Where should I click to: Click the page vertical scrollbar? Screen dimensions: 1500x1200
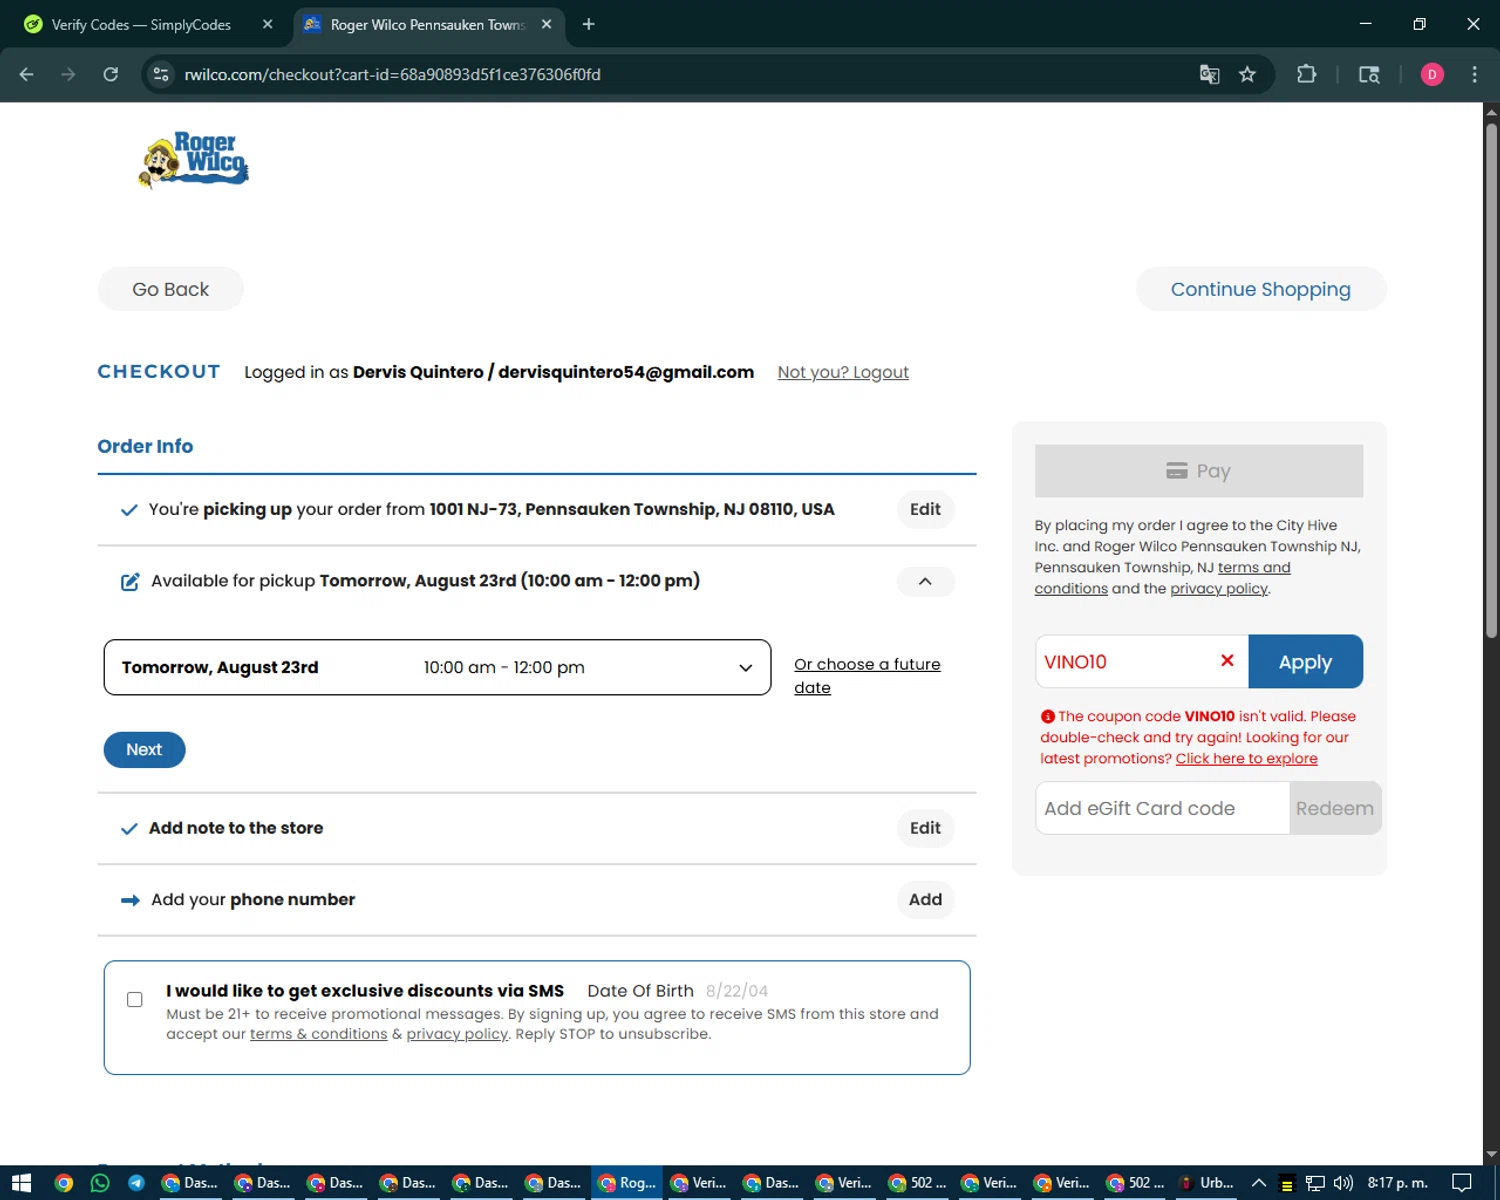1491,380
